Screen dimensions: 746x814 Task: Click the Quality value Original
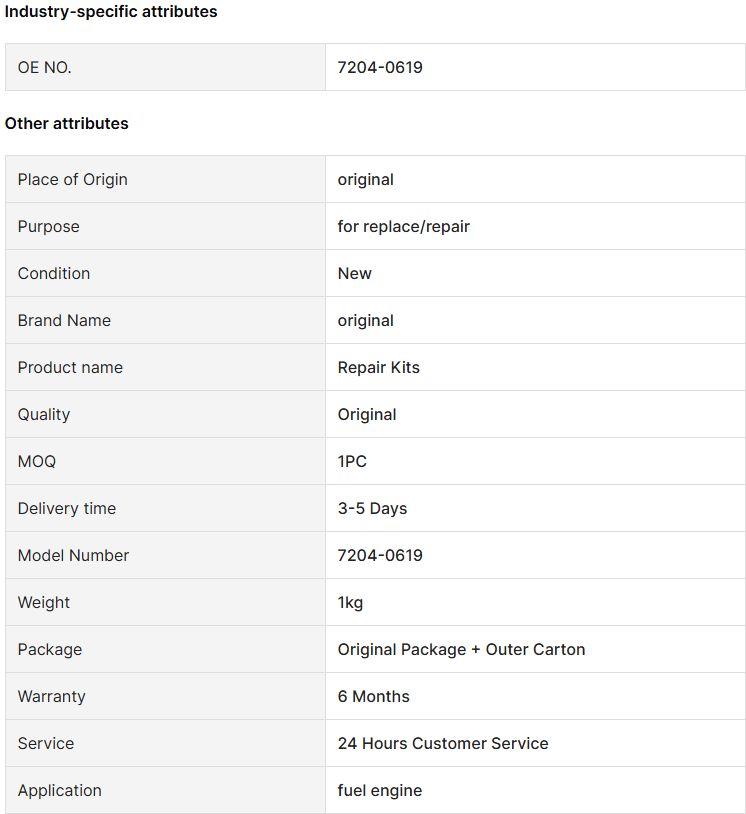367,415
